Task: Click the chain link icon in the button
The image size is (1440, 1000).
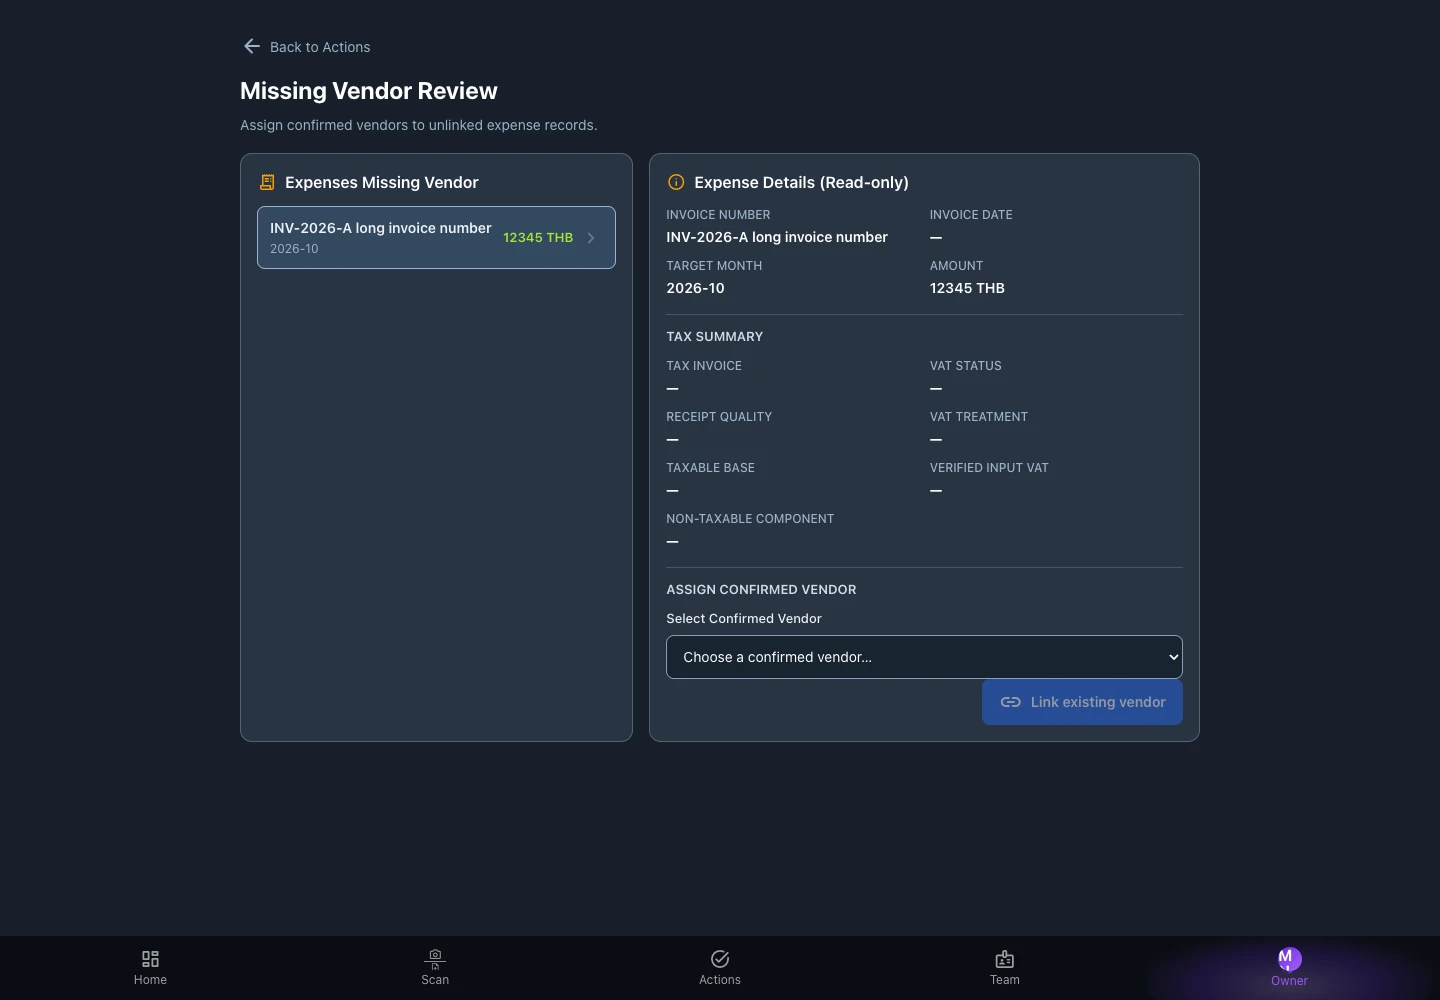Action: point(1011,702)
